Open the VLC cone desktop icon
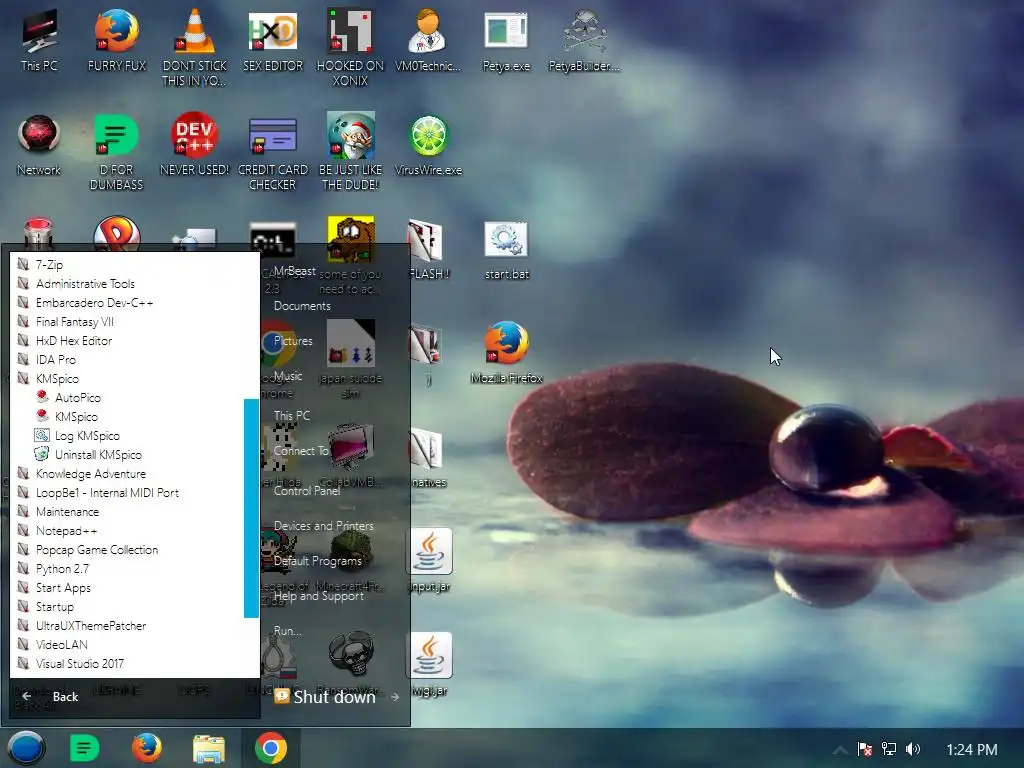This screenshot has width=1024, height=768. 195,47
